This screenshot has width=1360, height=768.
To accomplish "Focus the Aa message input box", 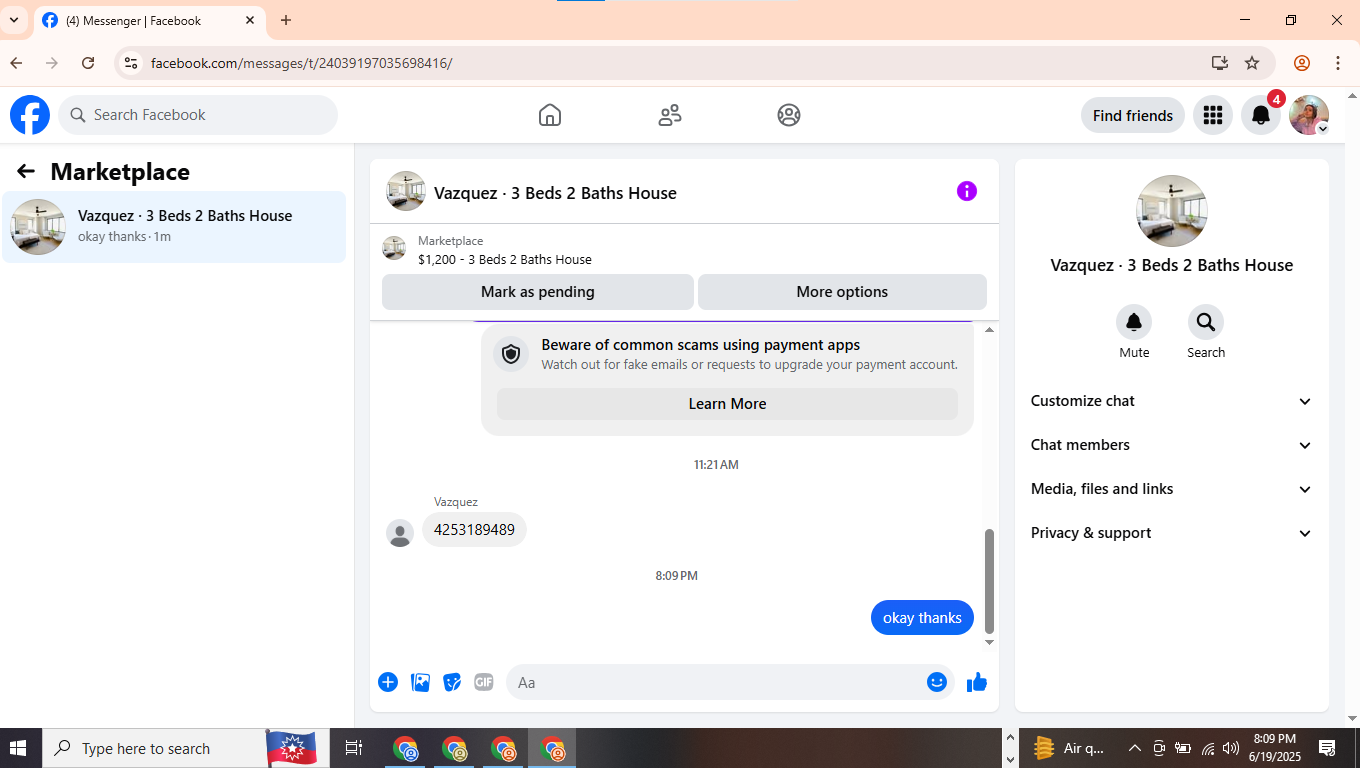I will click(716, 682).
